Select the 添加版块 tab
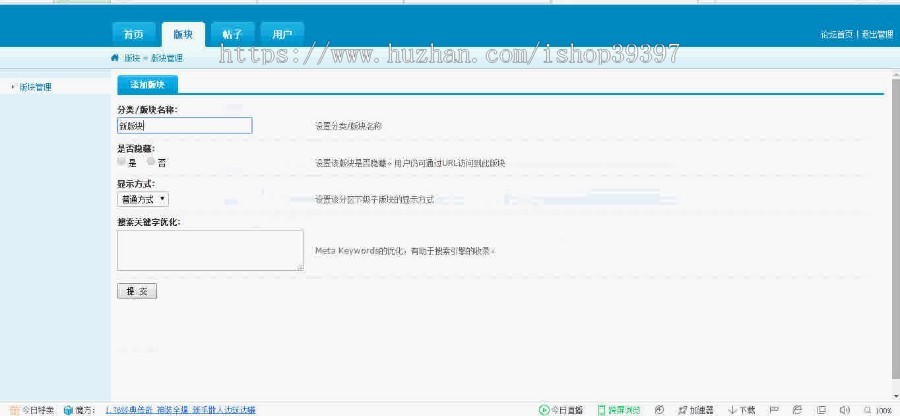 coord(148,84)
